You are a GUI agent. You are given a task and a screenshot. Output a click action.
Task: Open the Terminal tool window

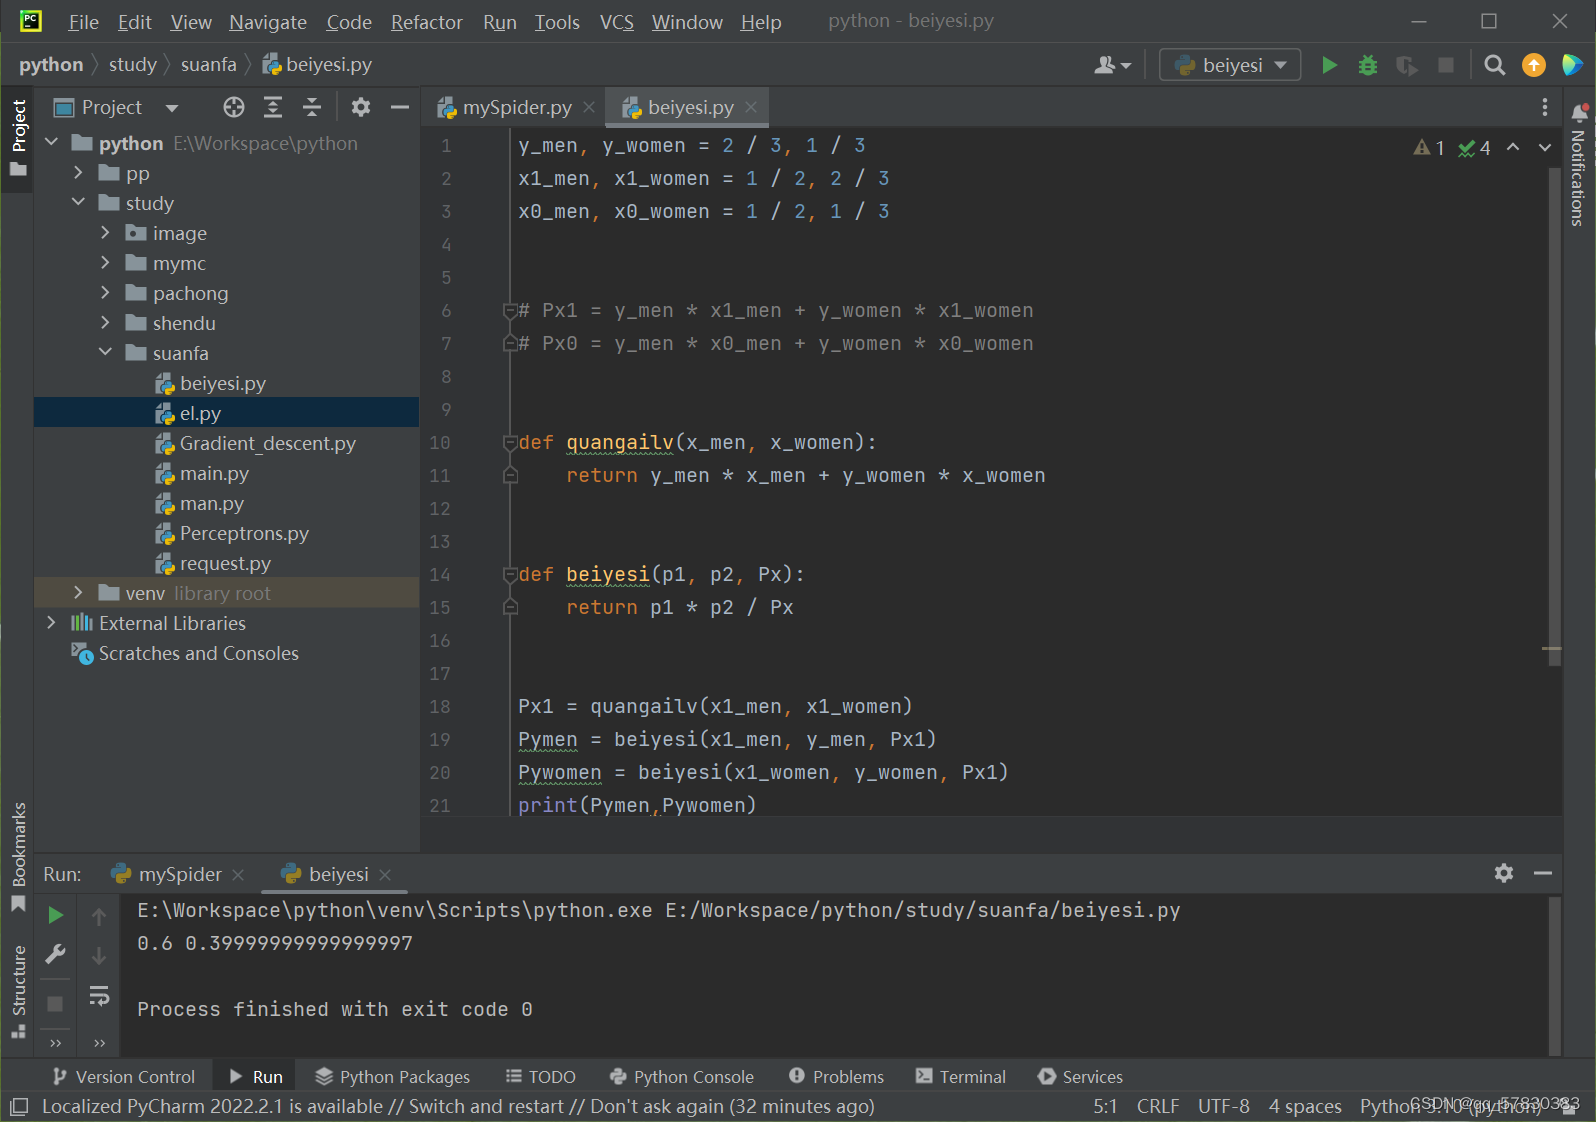(x=961, y=1077)
